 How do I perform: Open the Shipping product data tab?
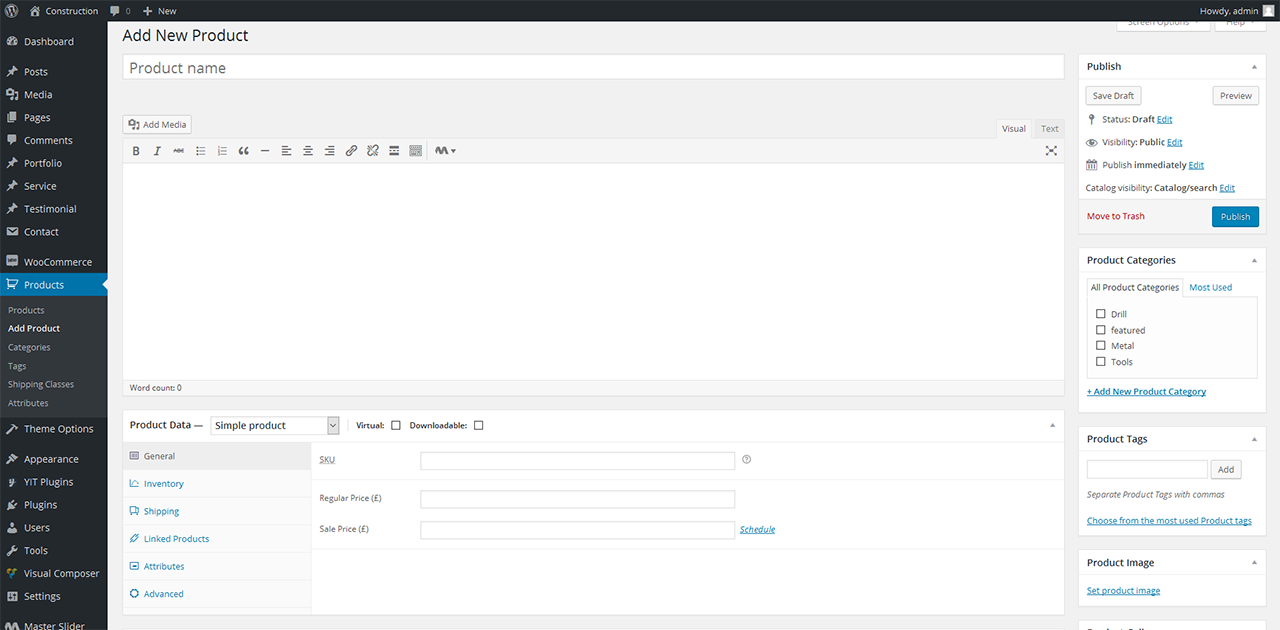click(x=217, y=511)
